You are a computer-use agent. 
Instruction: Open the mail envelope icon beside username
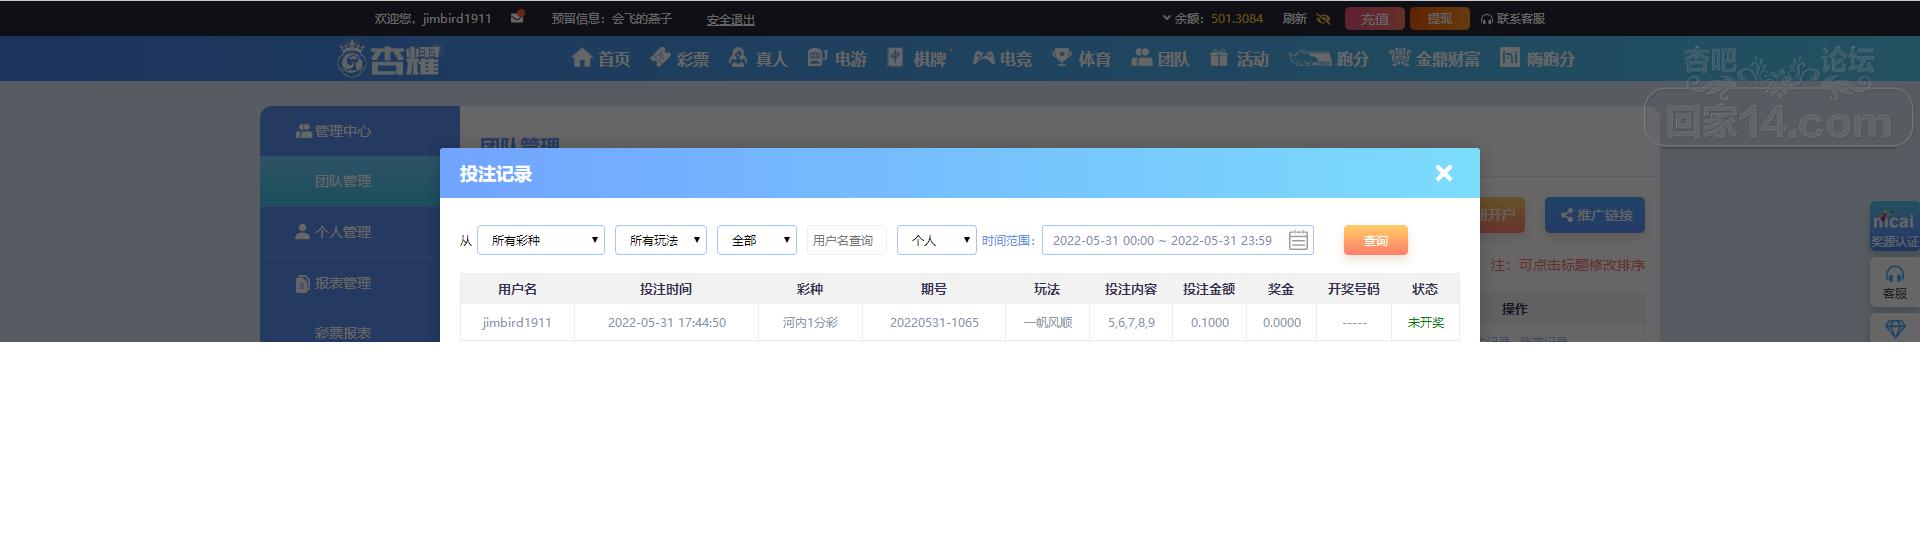[517, 17]
